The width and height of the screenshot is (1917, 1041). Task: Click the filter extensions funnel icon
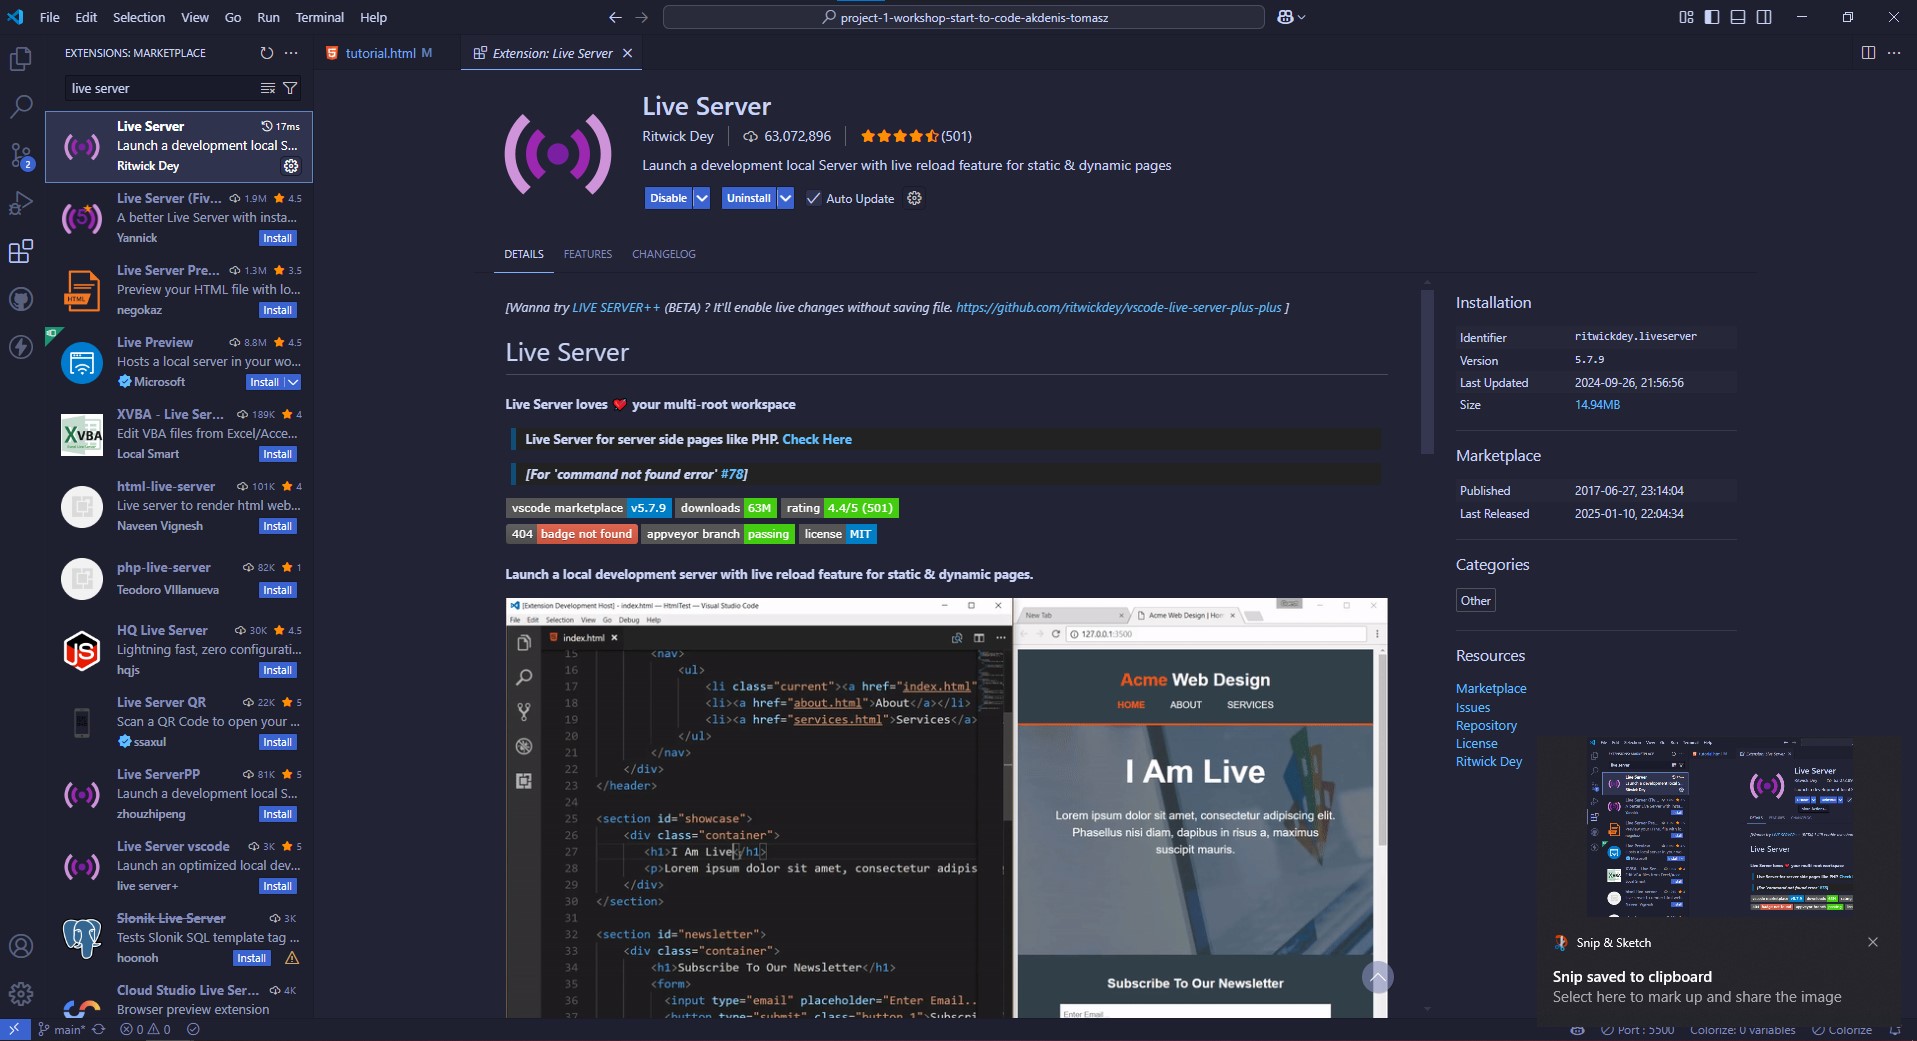pyautogui.click(x=290, y=88)
